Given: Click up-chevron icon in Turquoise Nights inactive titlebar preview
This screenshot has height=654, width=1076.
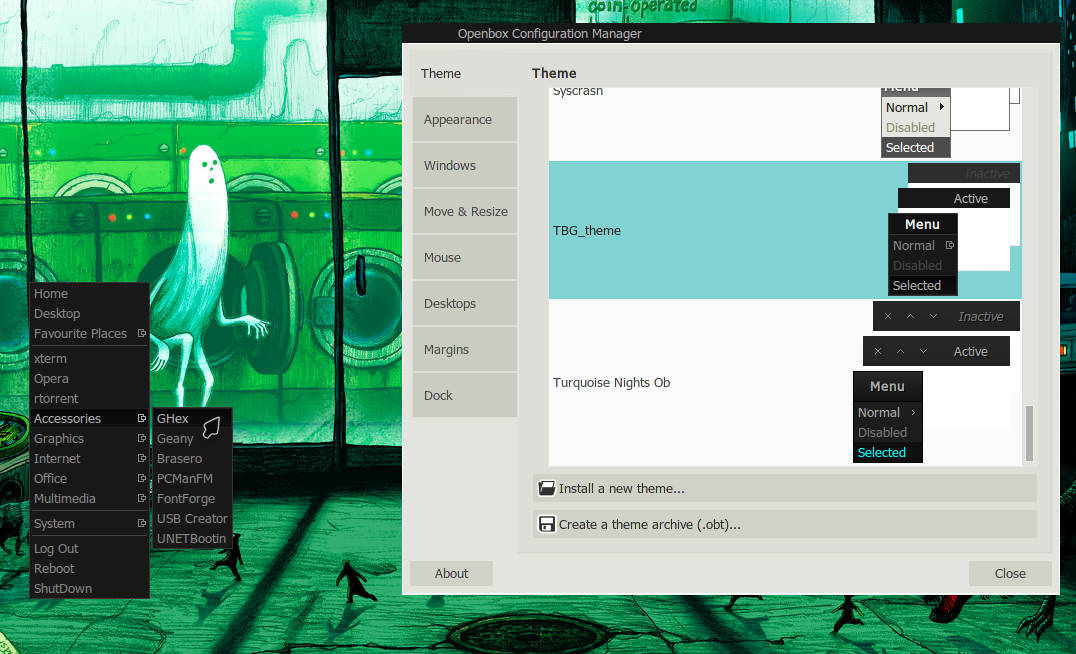Looking at the screenshot, I should point(911,316).
